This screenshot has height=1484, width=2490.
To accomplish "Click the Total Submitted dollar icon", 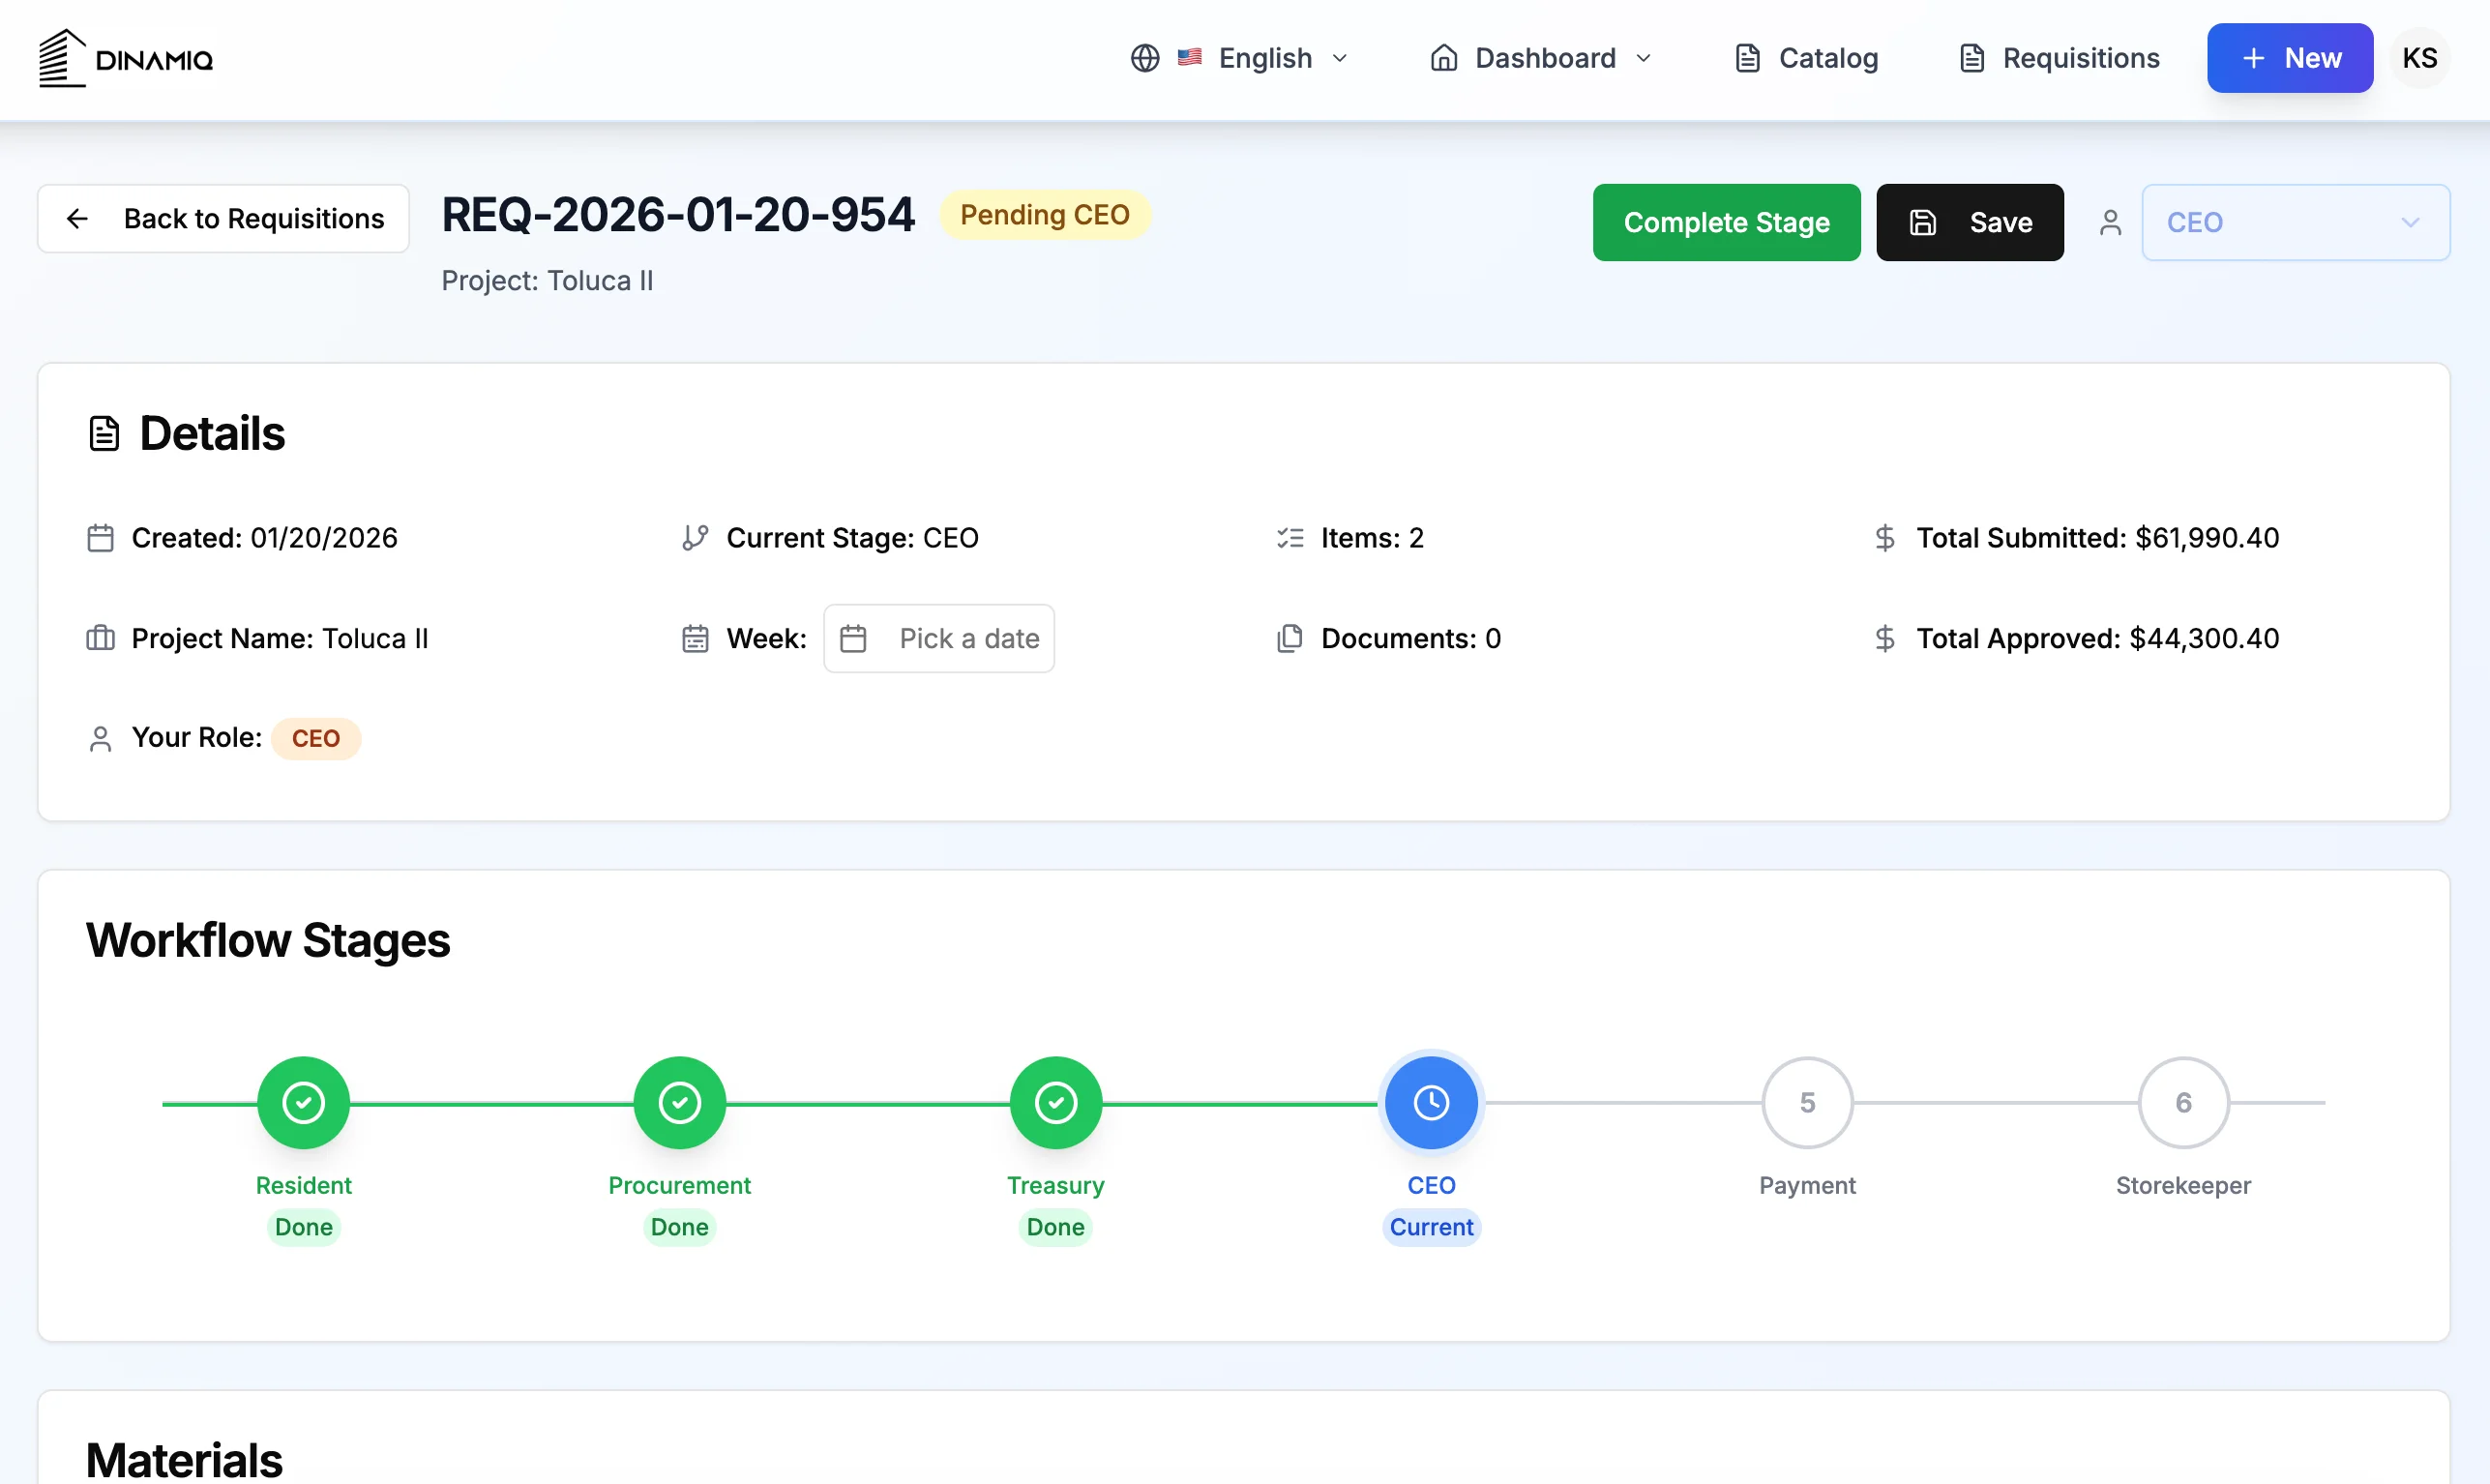I will 1885,538.
